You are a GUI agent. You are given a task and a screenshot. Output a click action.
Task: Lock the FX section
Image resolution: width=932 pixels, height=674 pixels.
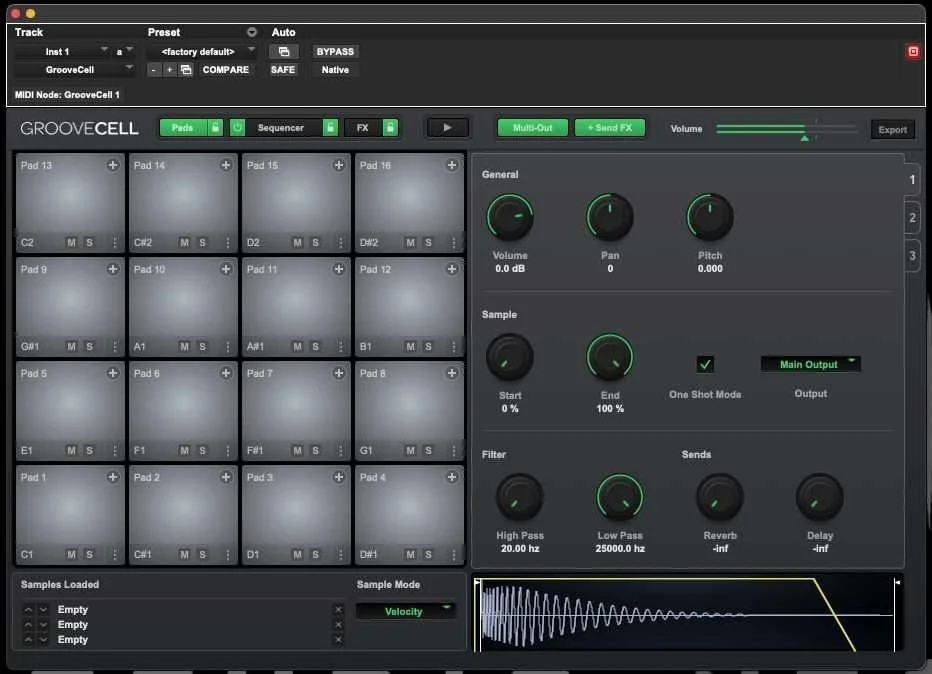pos(390,129)
